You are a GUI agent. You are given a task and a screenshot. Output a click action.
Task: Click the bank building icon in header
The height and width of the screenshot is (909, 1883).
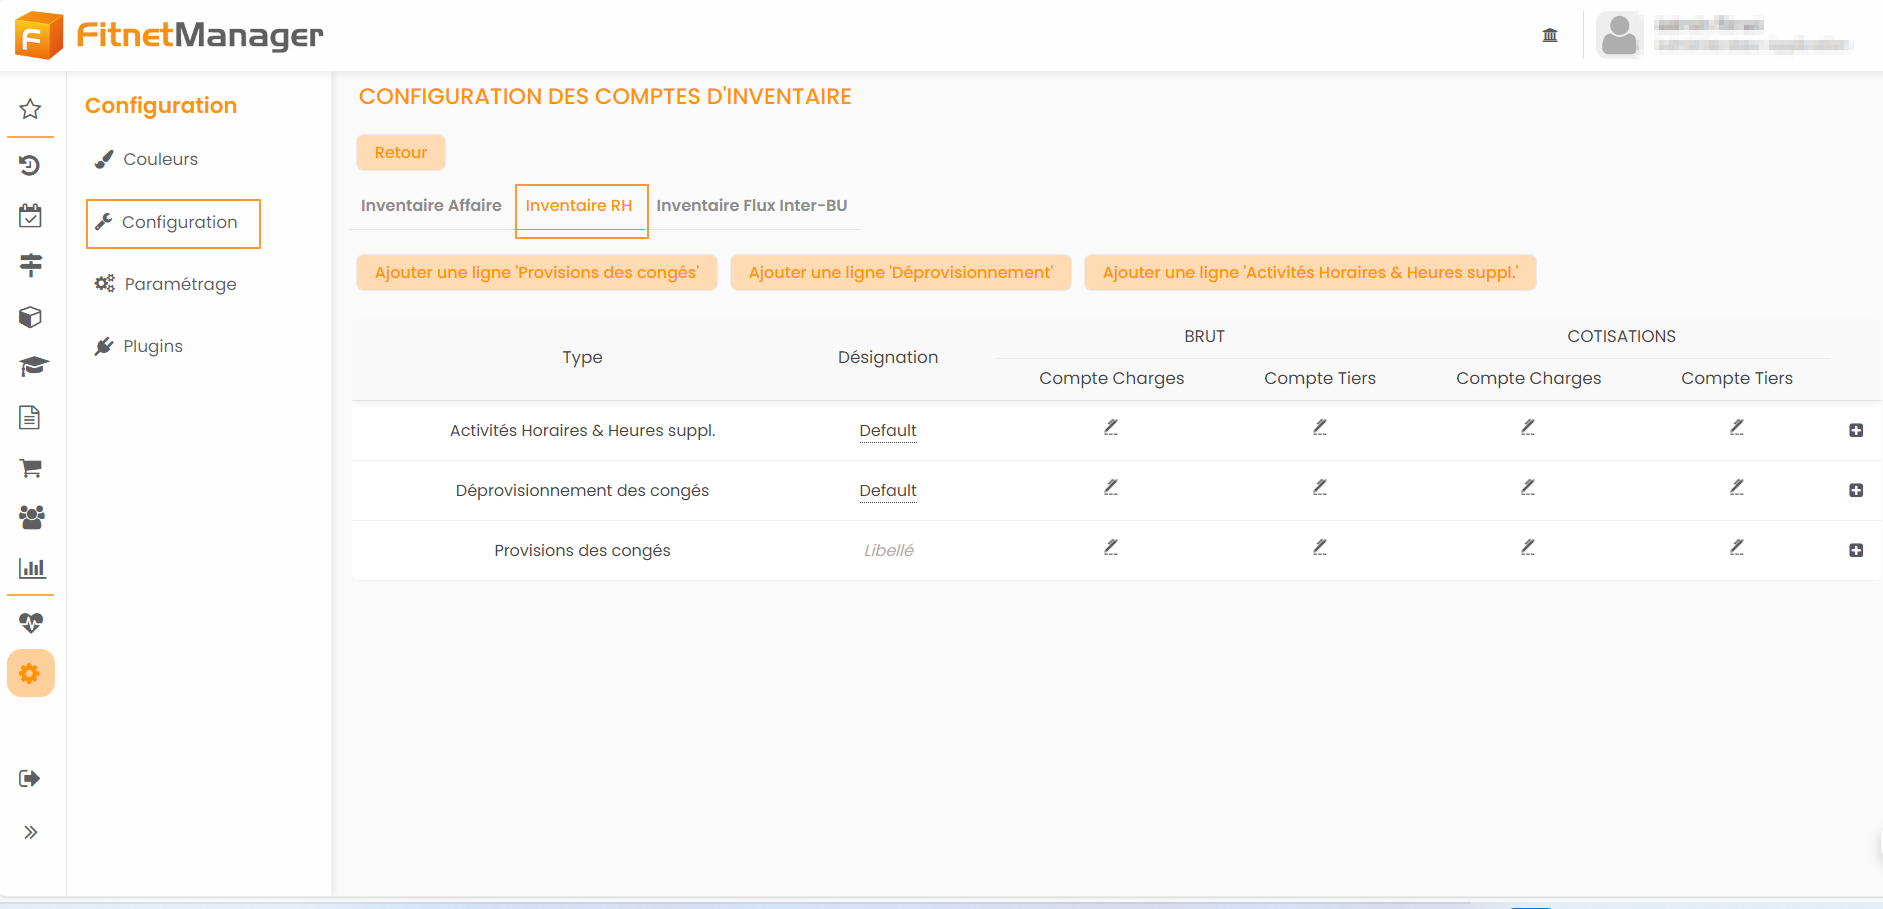[x=1550, y=36]
